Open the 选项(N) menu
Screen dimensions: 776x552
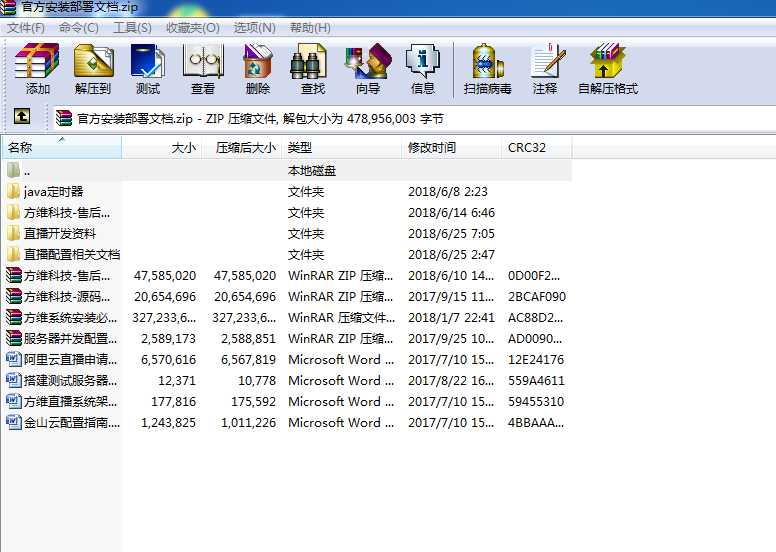click(x=254, y=28)
